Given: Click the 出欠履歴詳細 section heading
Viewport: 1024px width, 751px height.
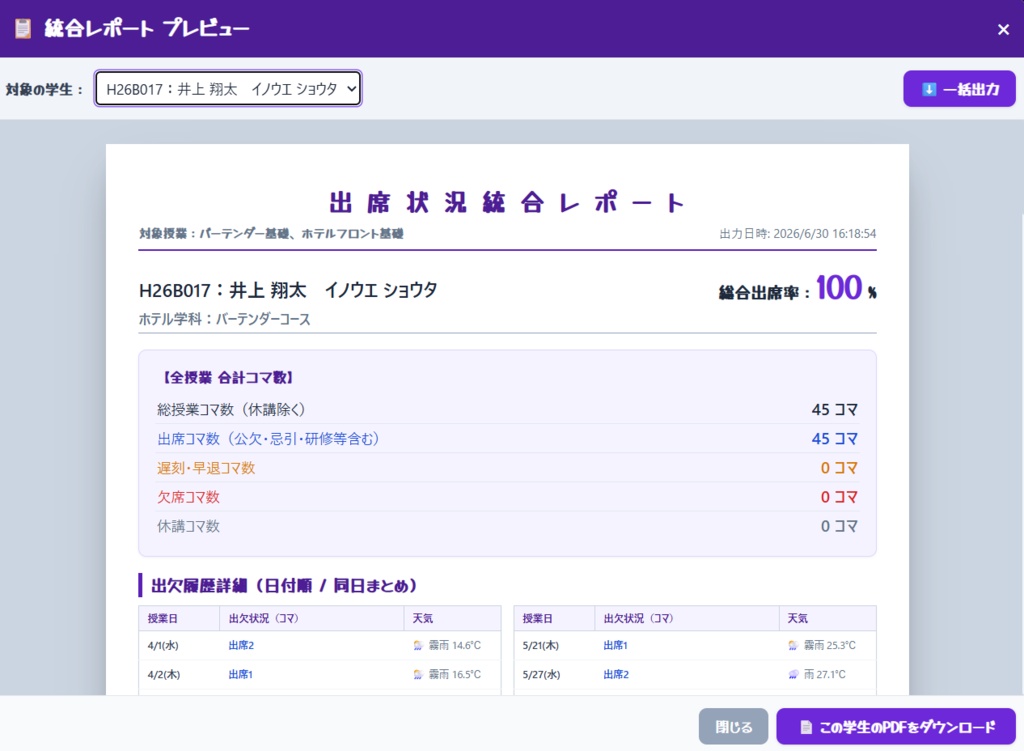Looking at the screenshot, I should (283, 586).
